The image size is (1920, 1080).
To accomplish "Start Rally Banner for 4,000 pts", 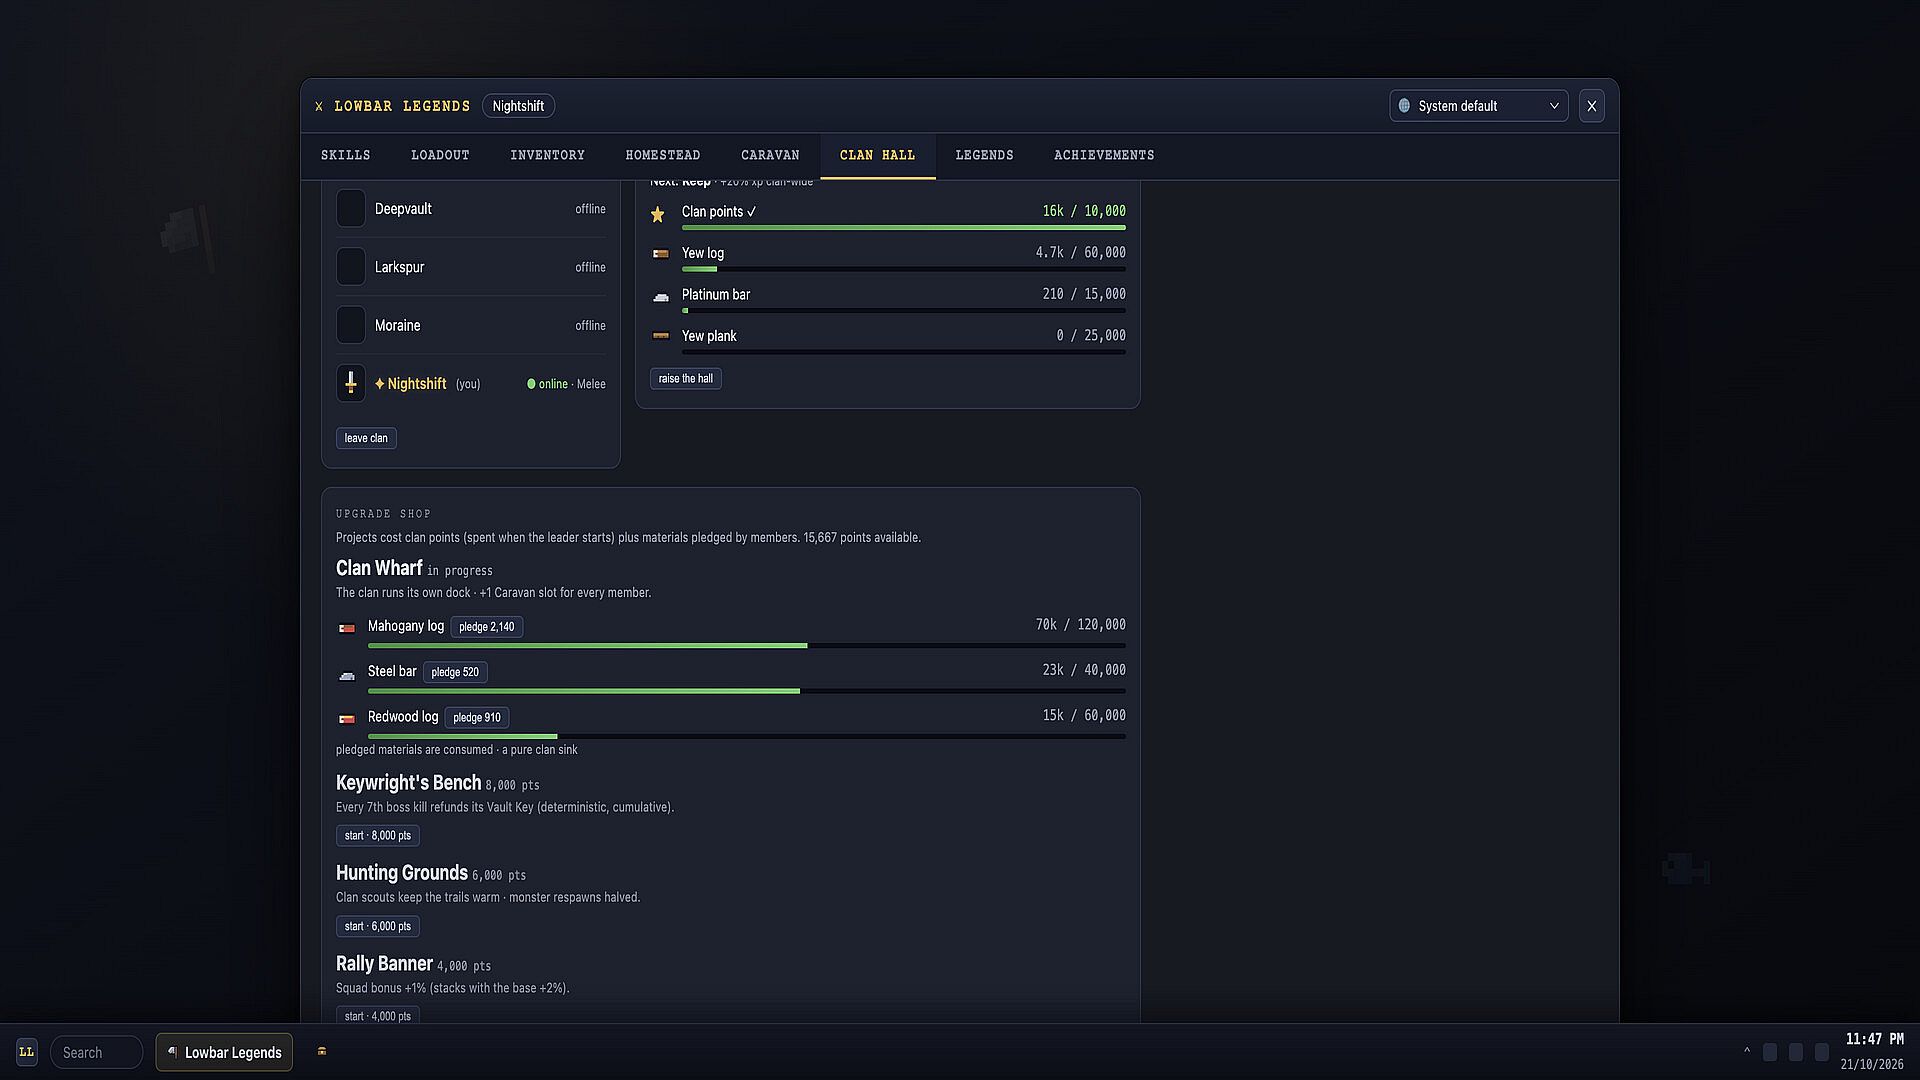I will tap(378, 1016).
